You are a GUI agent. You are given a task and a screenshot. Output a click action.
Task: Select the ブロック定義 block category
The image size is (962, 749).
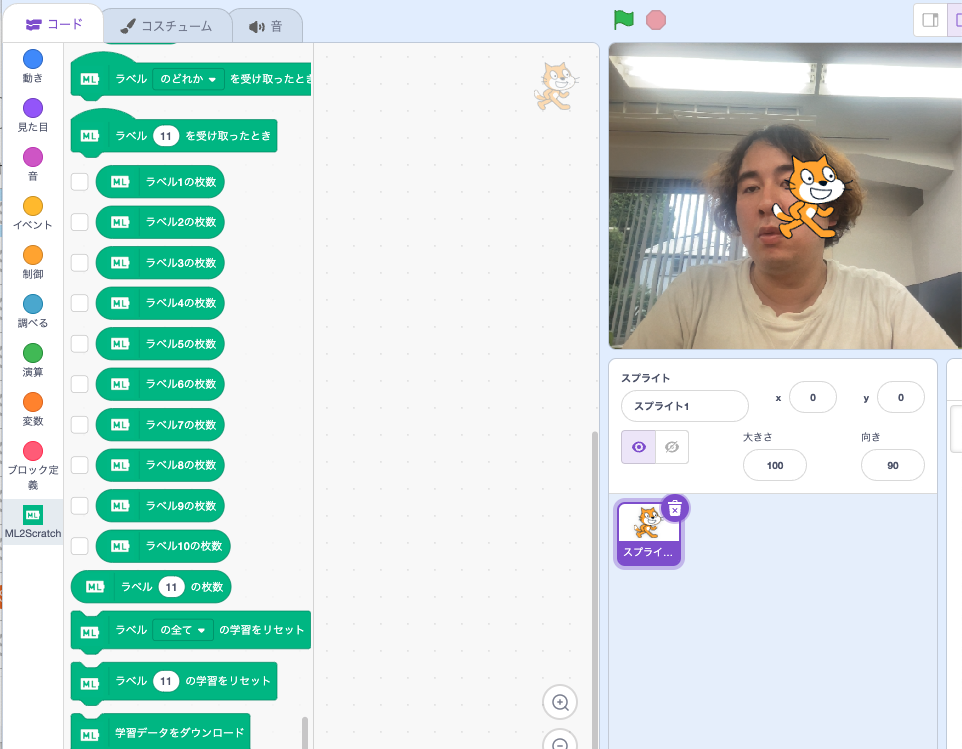33,466
